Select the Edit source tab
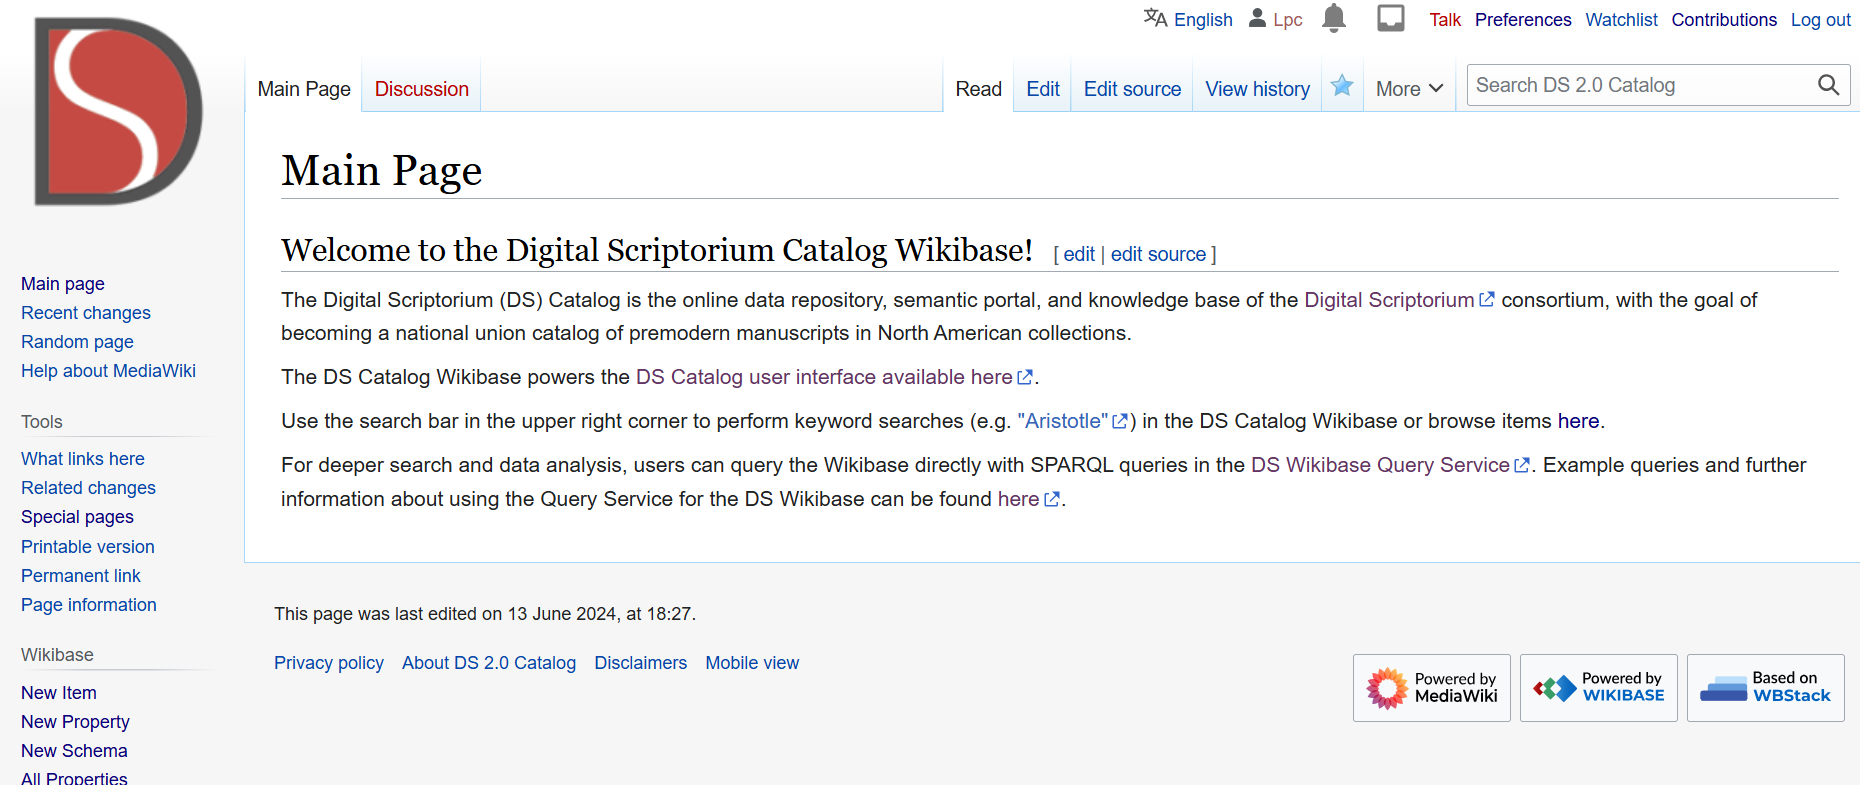1860x785 pixels. click(x=1132, y=89)
